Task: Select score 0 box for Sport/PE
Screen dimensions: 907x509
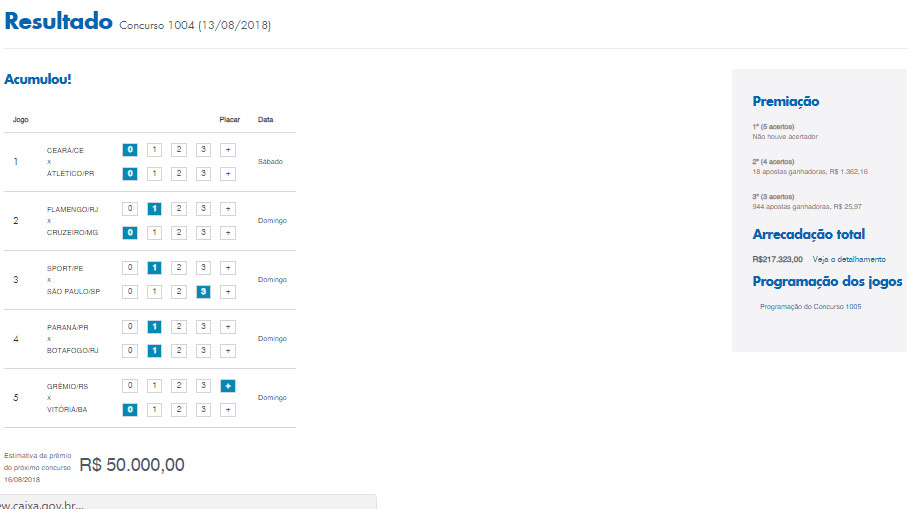Action: click(130, 268)
